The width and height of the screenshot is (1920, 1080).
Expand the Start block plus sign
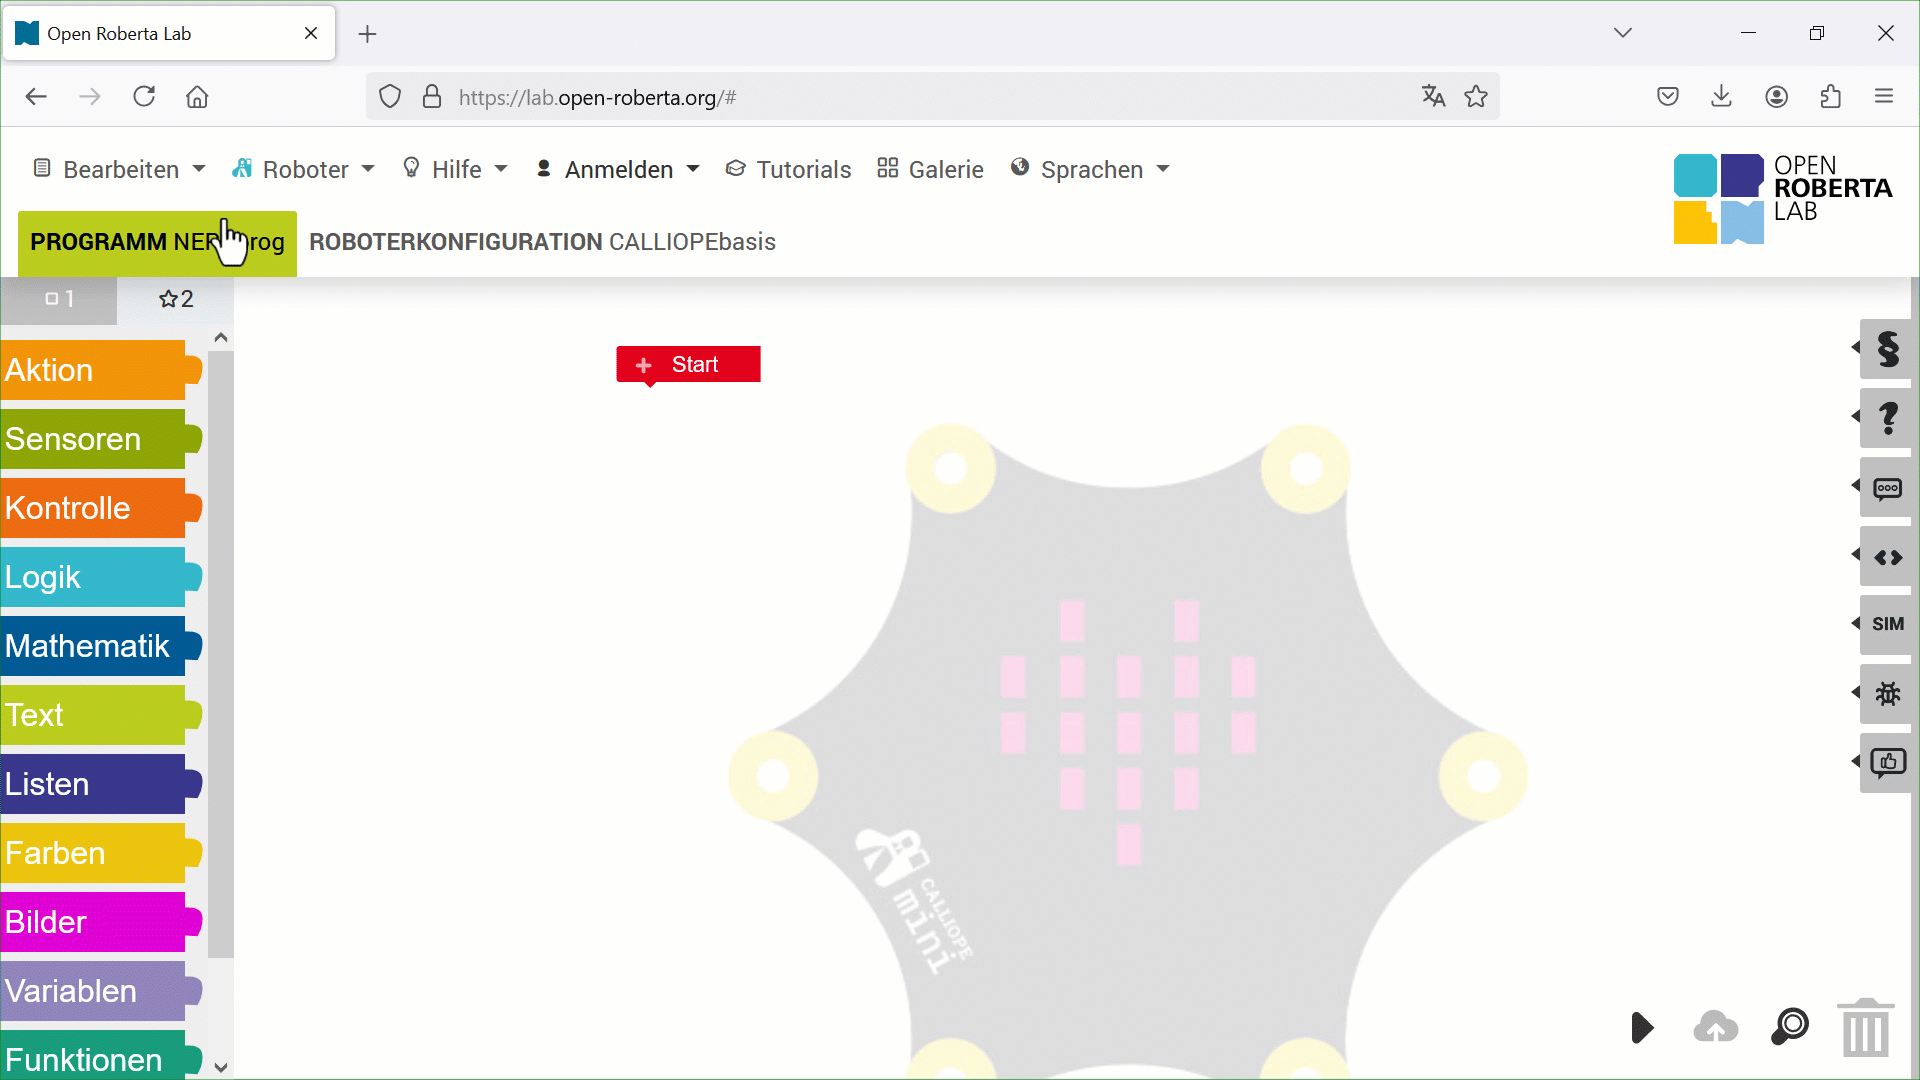644,365
